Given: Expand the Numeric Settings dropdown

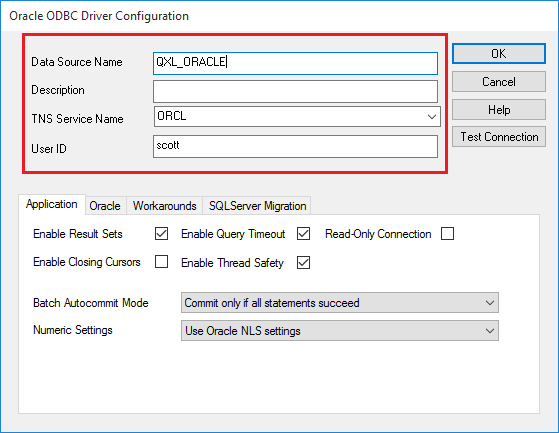Looking at the screenshot, I should 340,331.
